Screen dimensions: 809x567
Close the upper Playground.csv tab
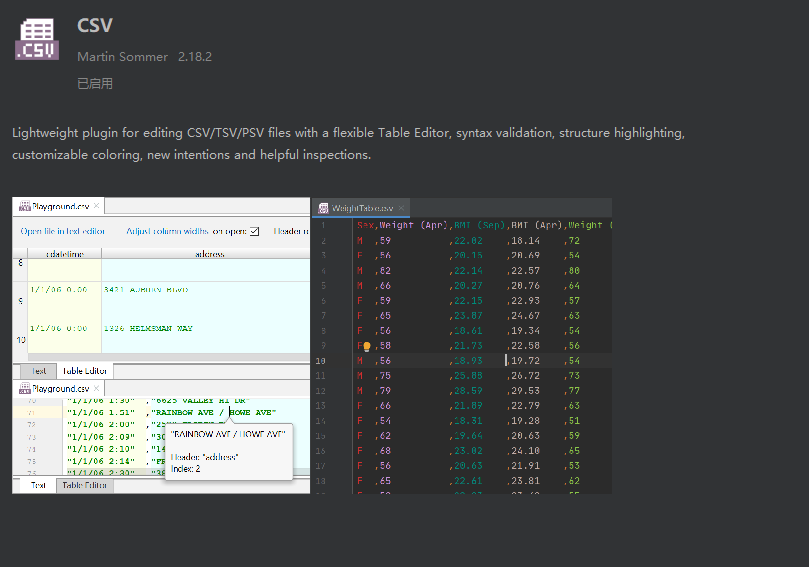[96, 206]
